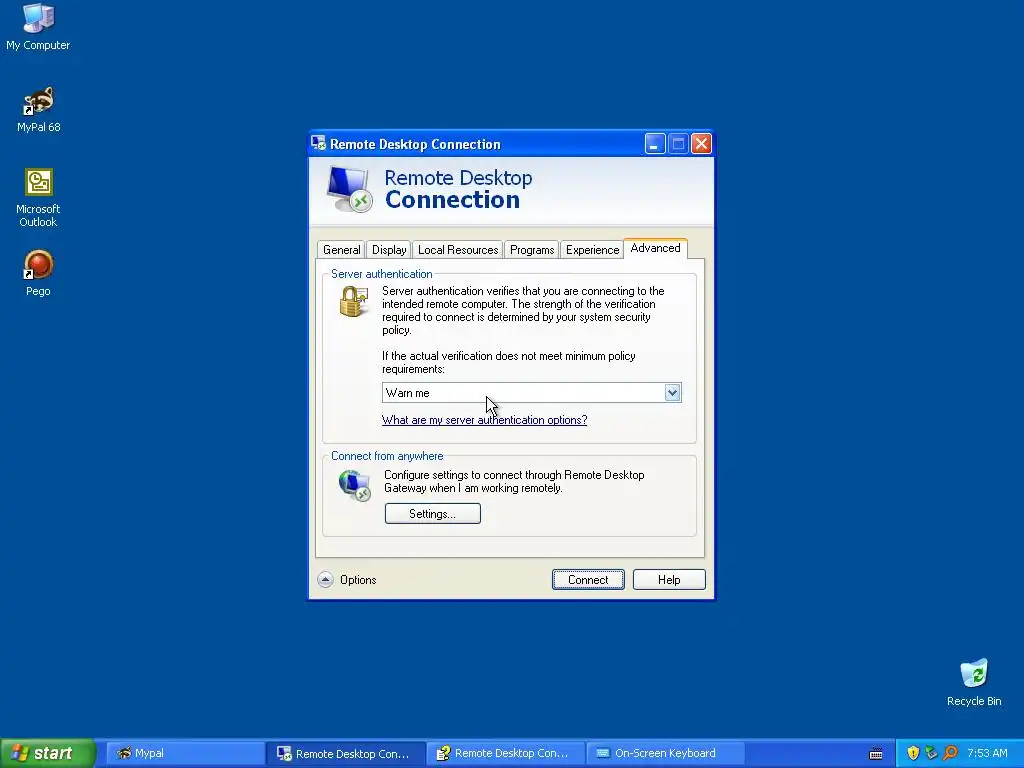Viewport: 1024px width, 768px height.
Task: Open What are my server authentication options link
Action: [484, 420]
